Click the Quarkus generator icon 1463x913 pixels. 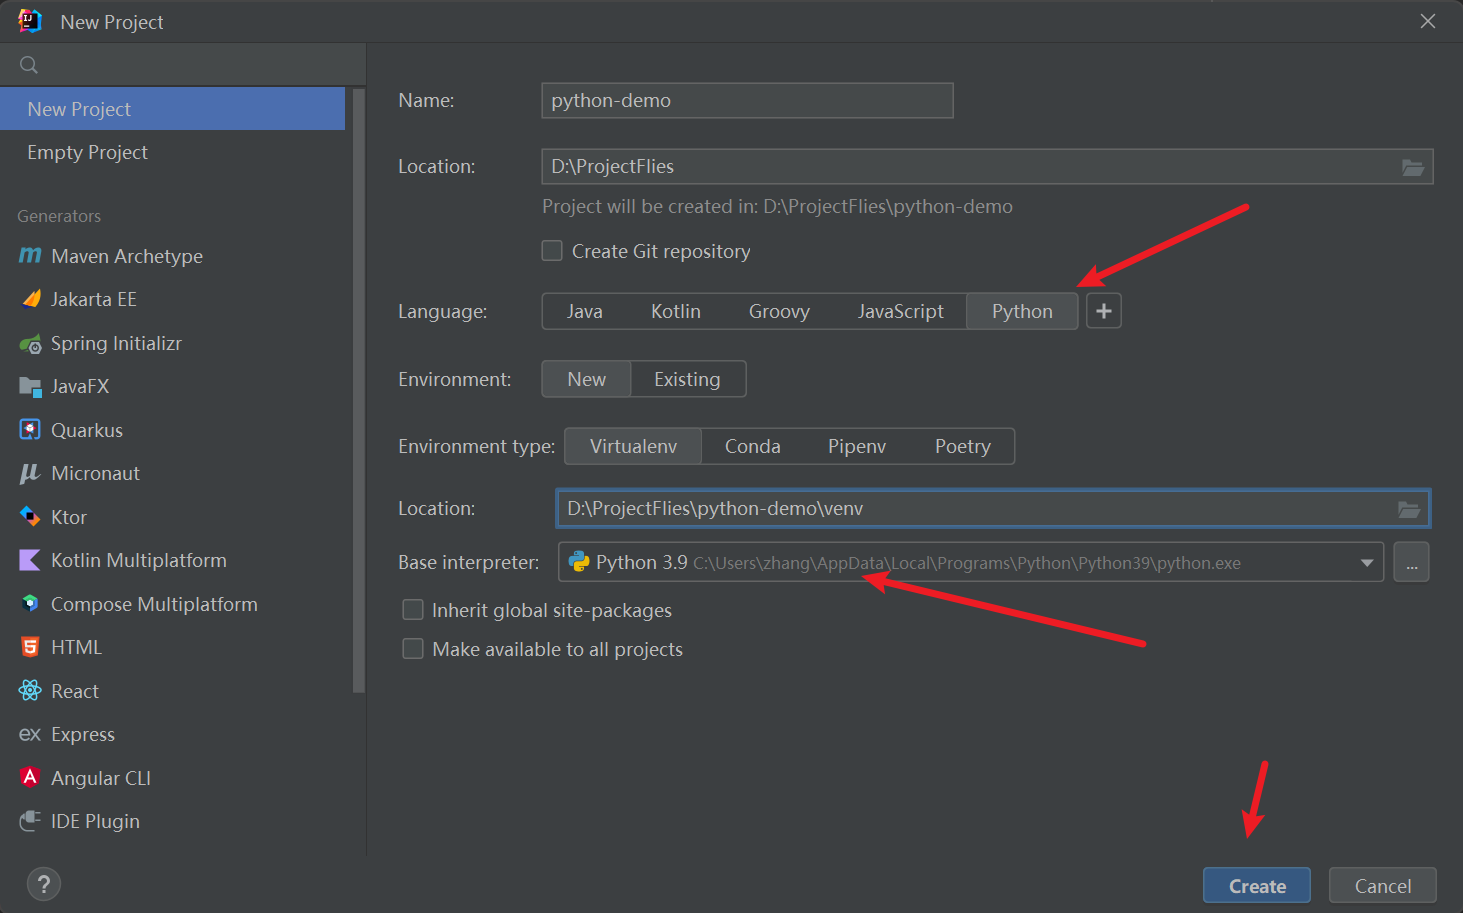pyautogui.click(x=30, y=430)
